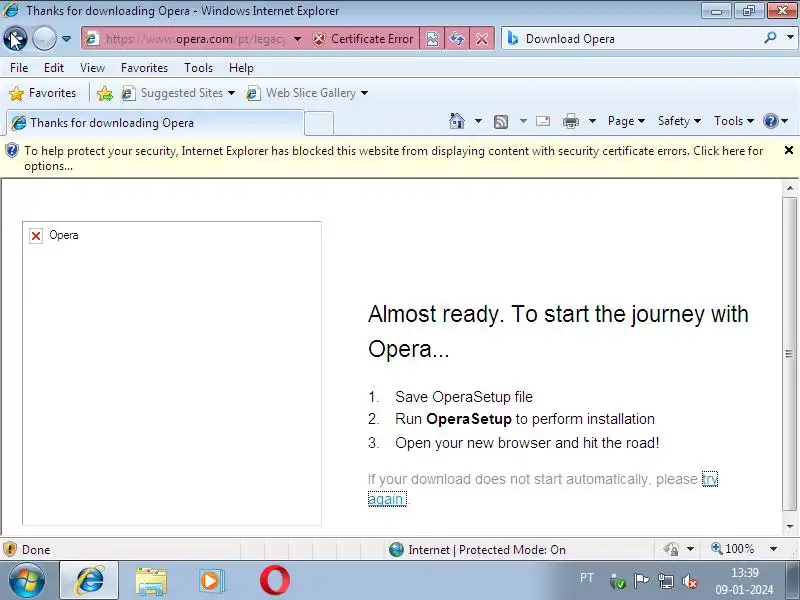Expand the address bar autocomplete dropdown
800x600 pixels.
point(297,39)
